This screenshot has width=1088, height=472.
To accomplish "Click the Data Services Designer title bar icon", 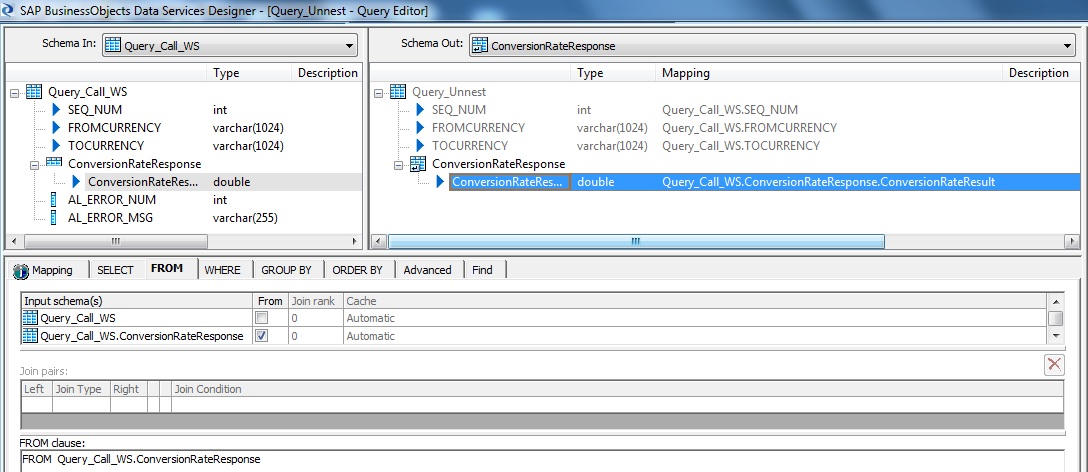I will (8, 10).
